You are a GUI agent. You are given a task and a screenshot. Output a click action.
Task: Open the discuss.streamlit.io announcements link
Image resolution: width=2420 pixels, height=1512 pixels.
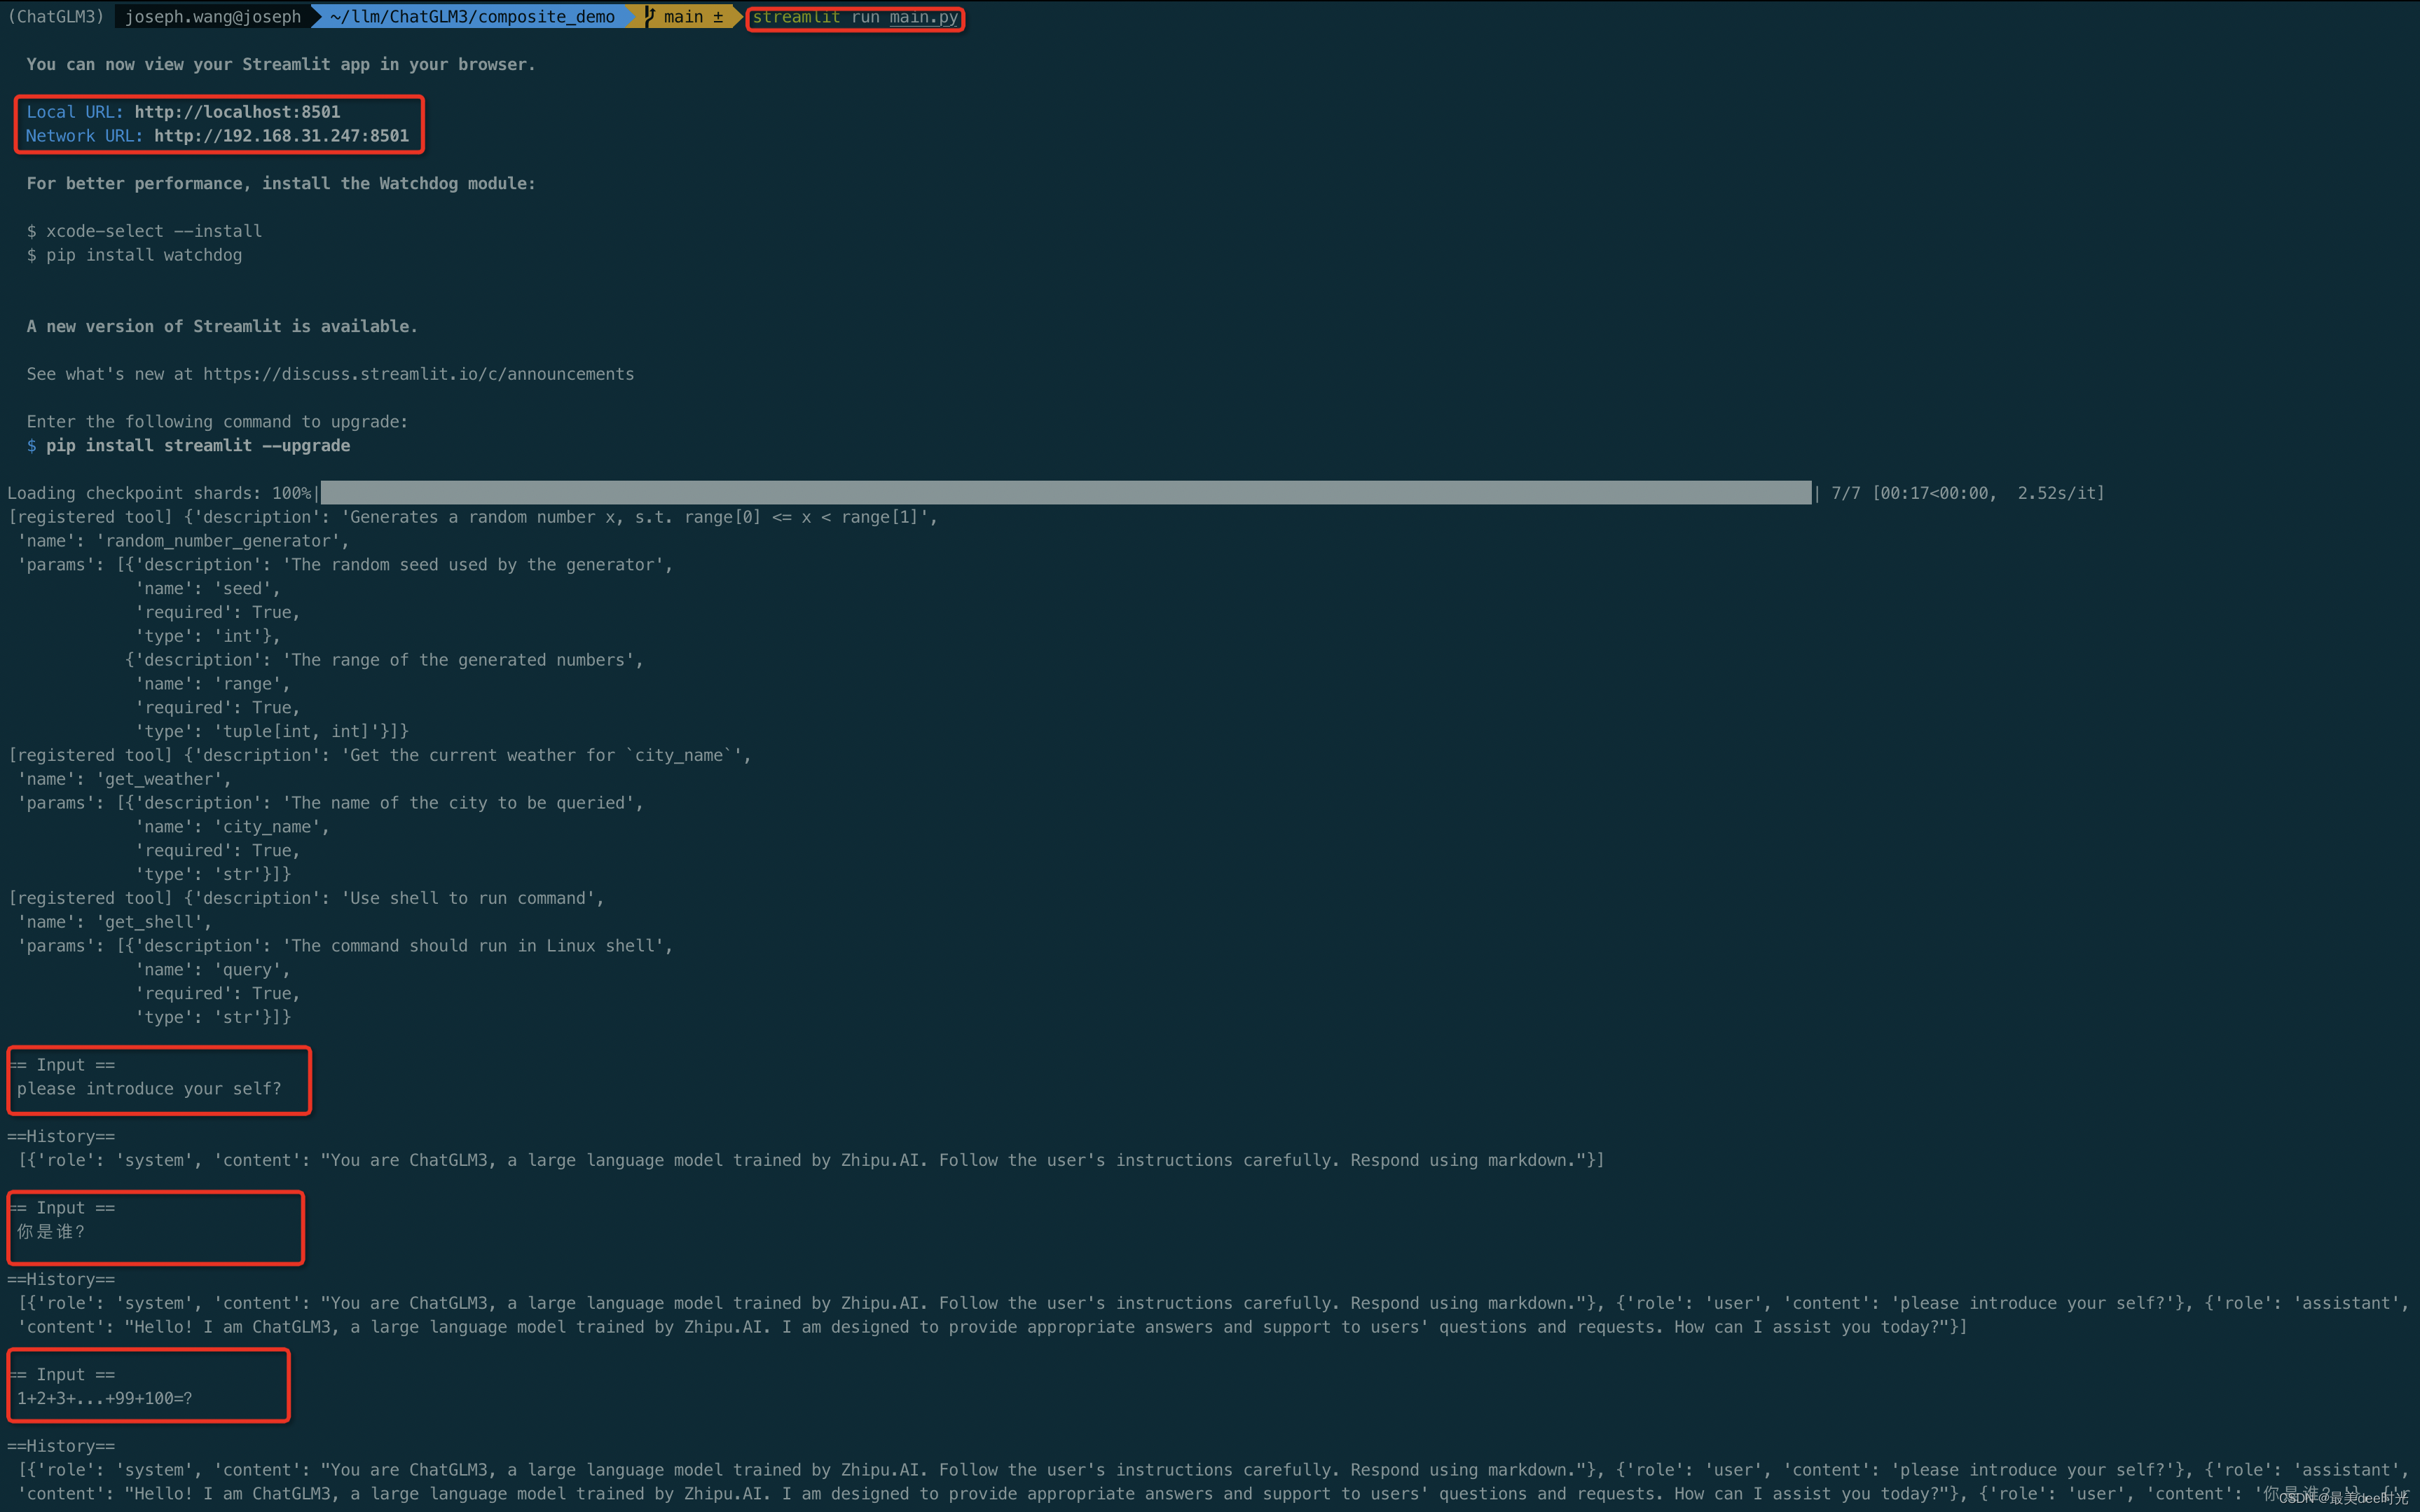tap(418, 374)
